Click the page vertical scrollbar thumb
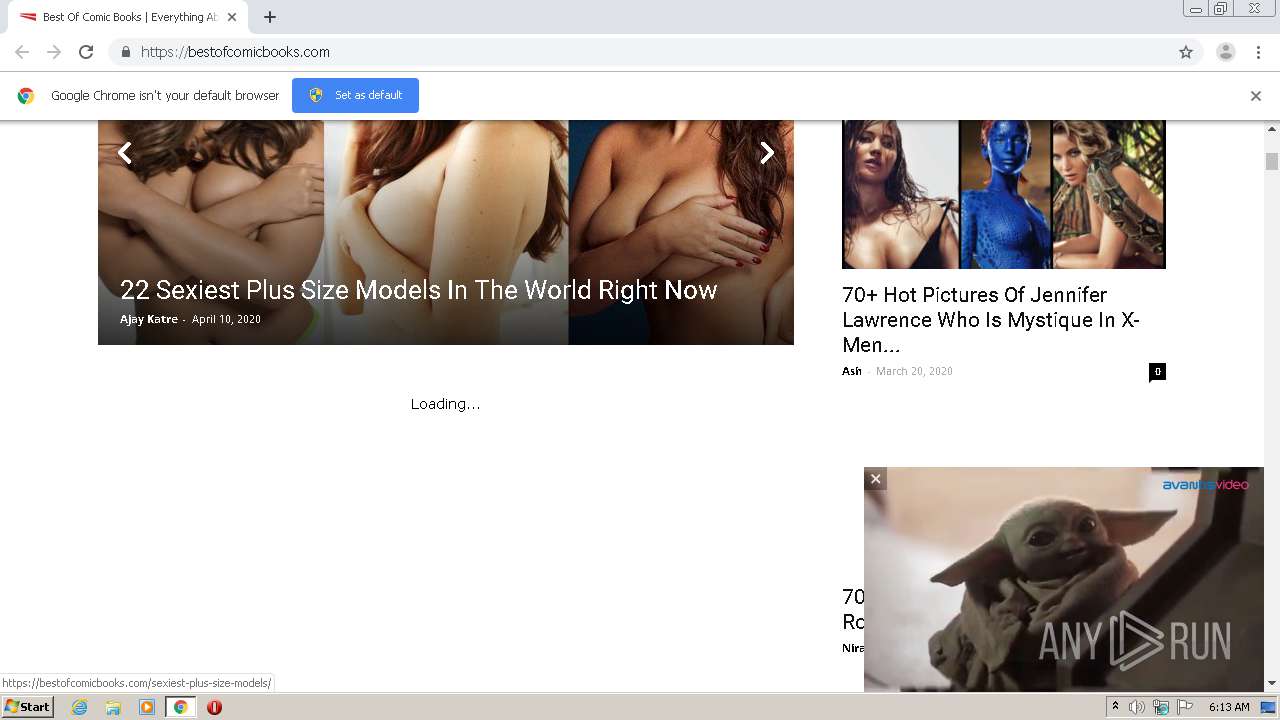The image size is (1280, 720). tap(1272, 161)
